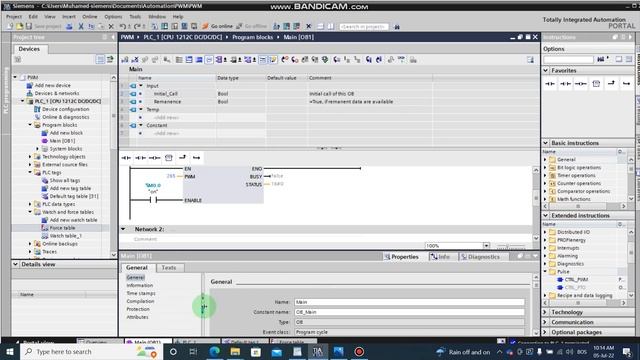
Task: Click CTRL_PWM instruction in Pulse folder
Action: point(576,280)
